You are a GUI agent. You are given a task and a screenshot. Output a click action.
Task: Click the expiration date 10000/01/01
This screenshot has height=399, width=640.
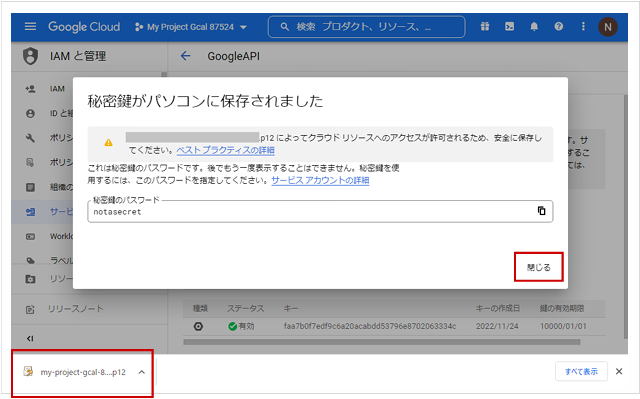[x=563, y=326]
